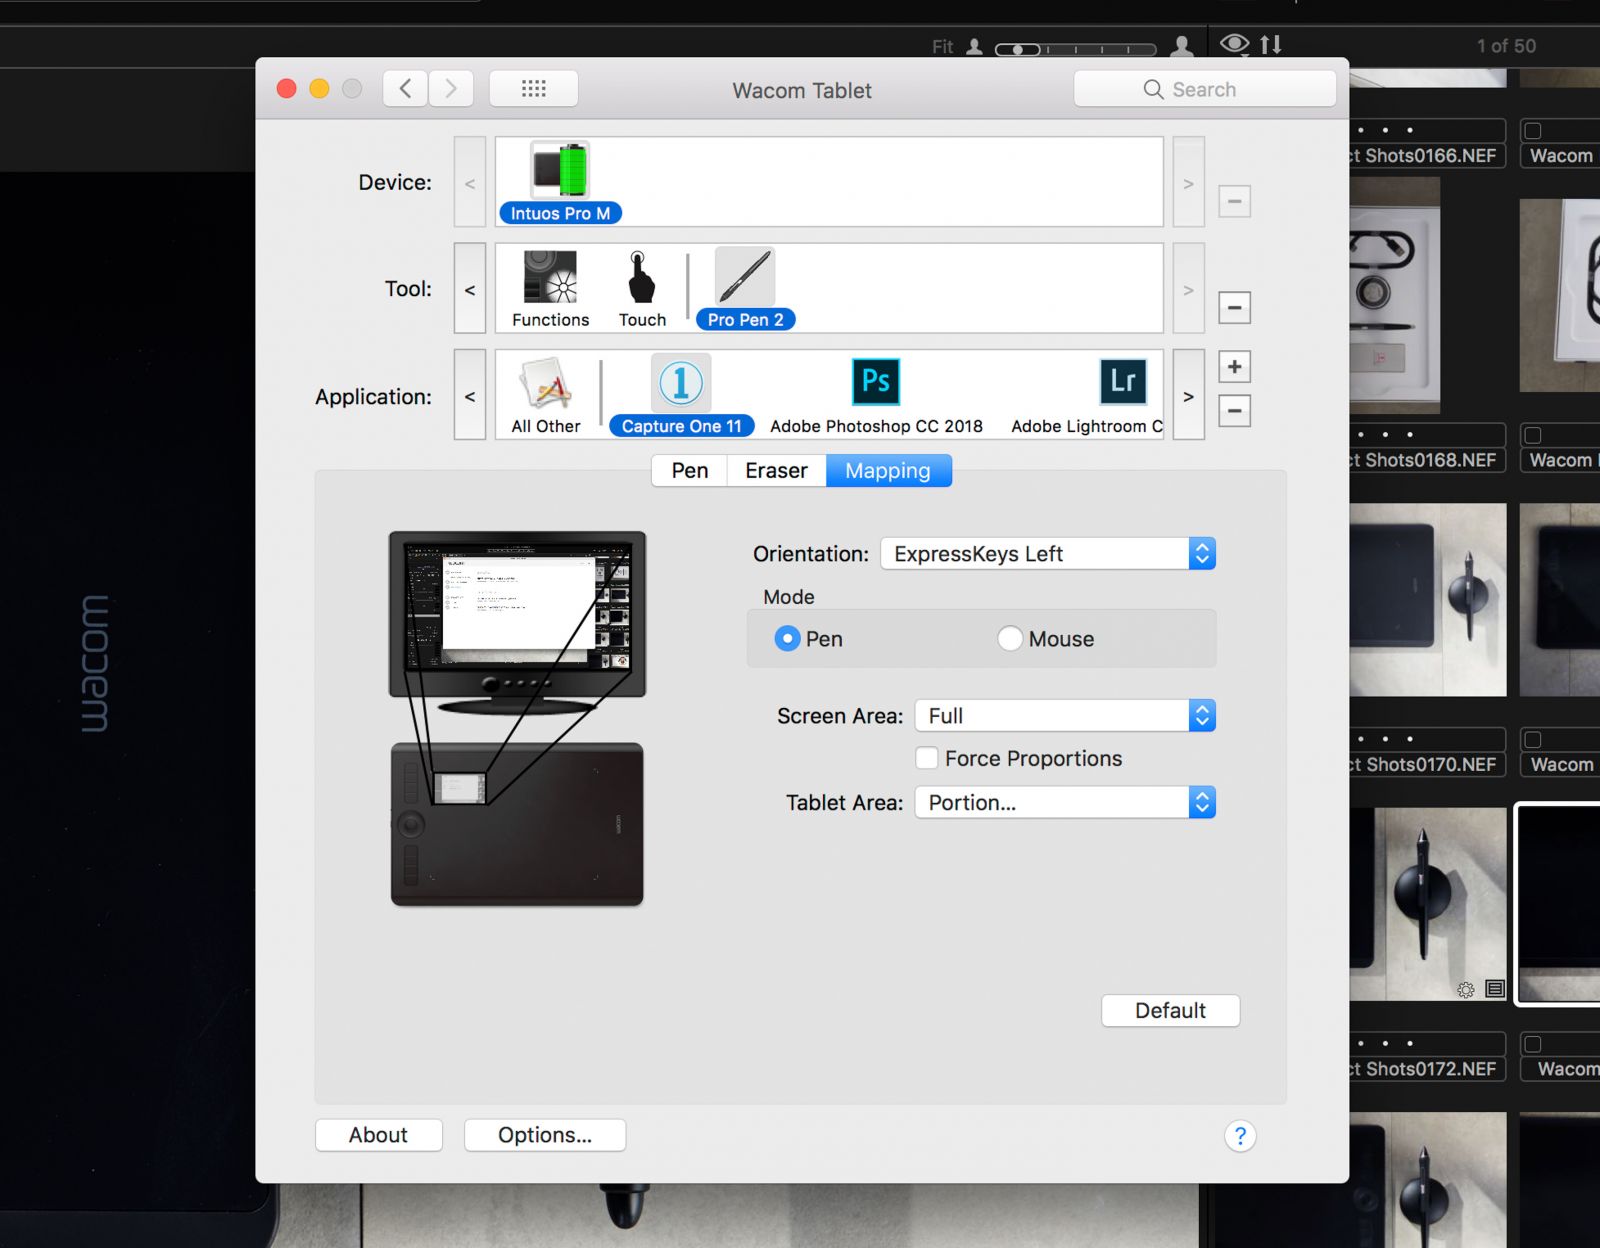Open the help question mark button
1600x1248 pixels.
pyautogui.click(x=1240, y=1136)
